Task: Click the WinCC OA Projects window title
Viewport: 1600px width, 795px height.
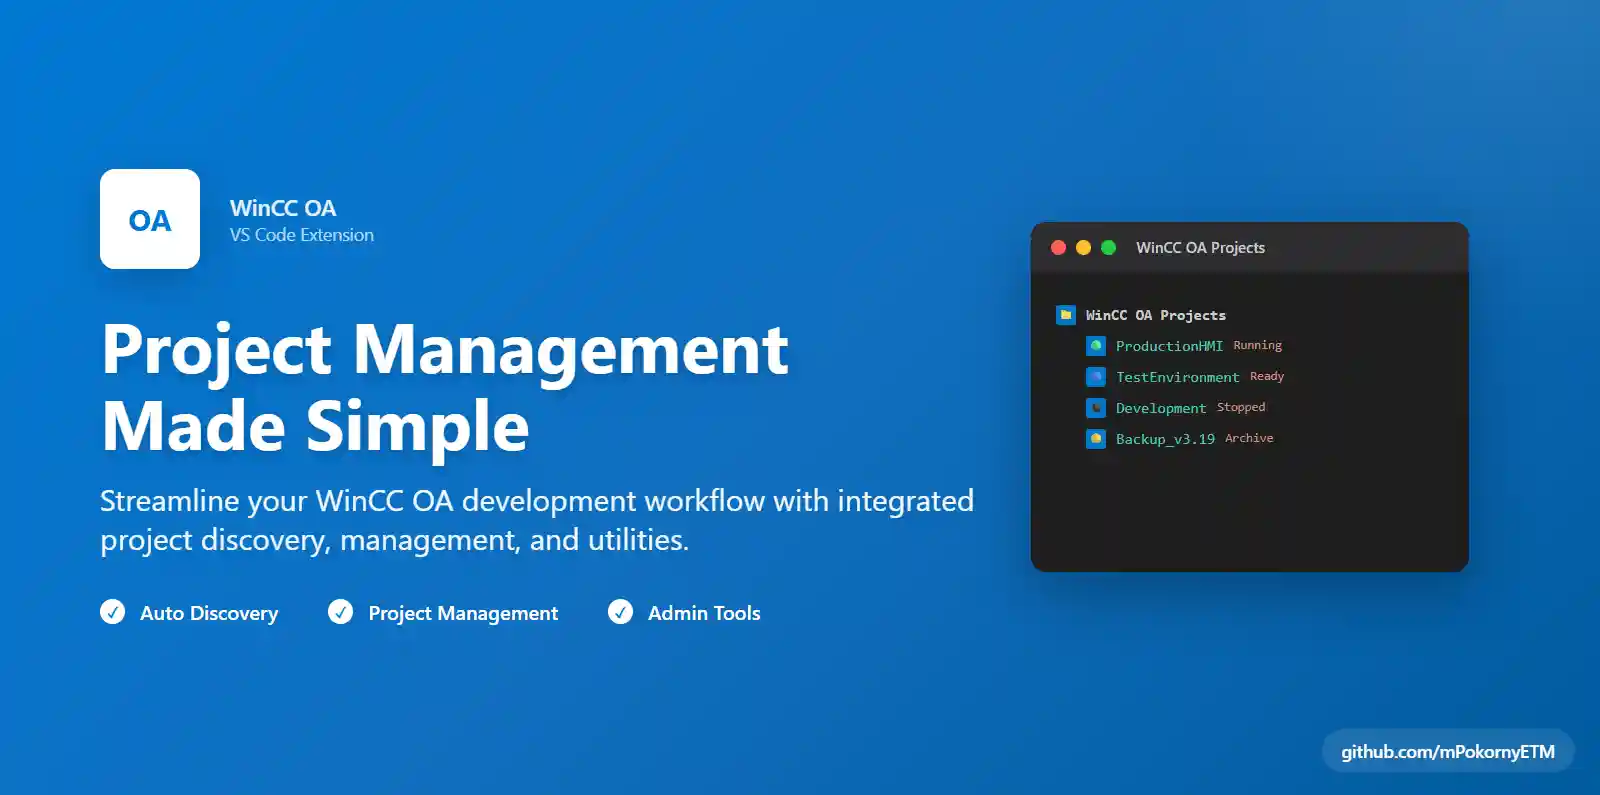Action: [x=1200, y=247]
